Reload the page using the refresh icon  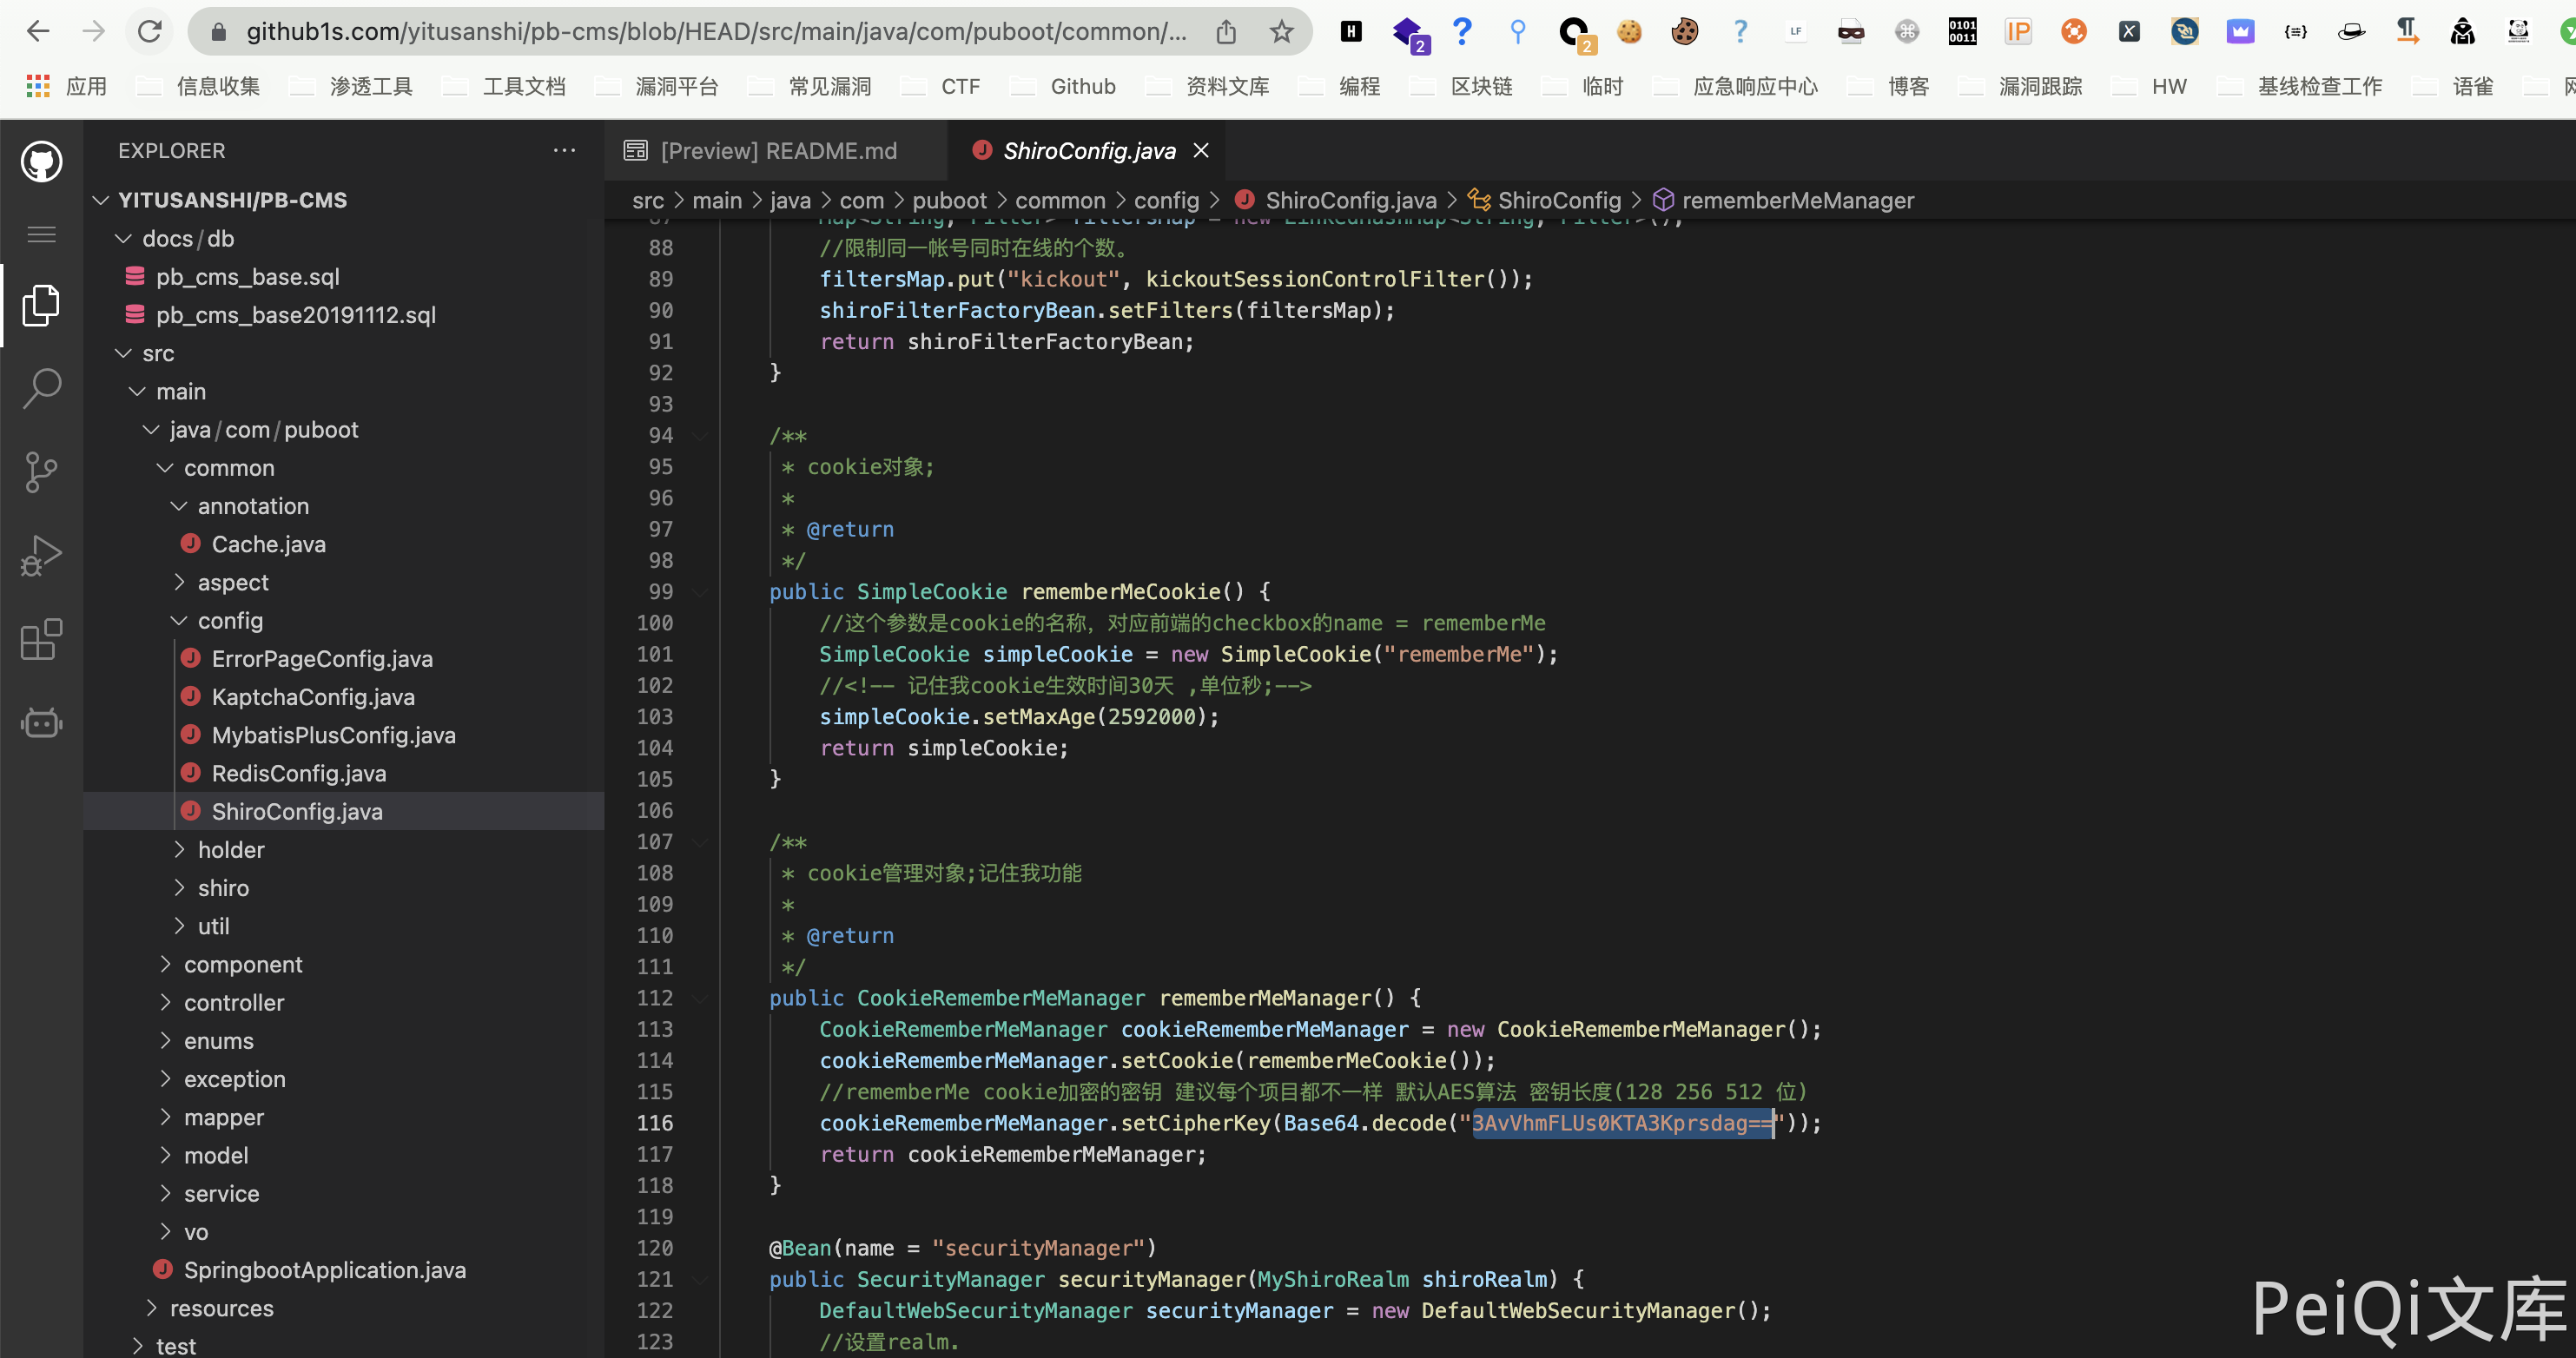tap(150, 32)
